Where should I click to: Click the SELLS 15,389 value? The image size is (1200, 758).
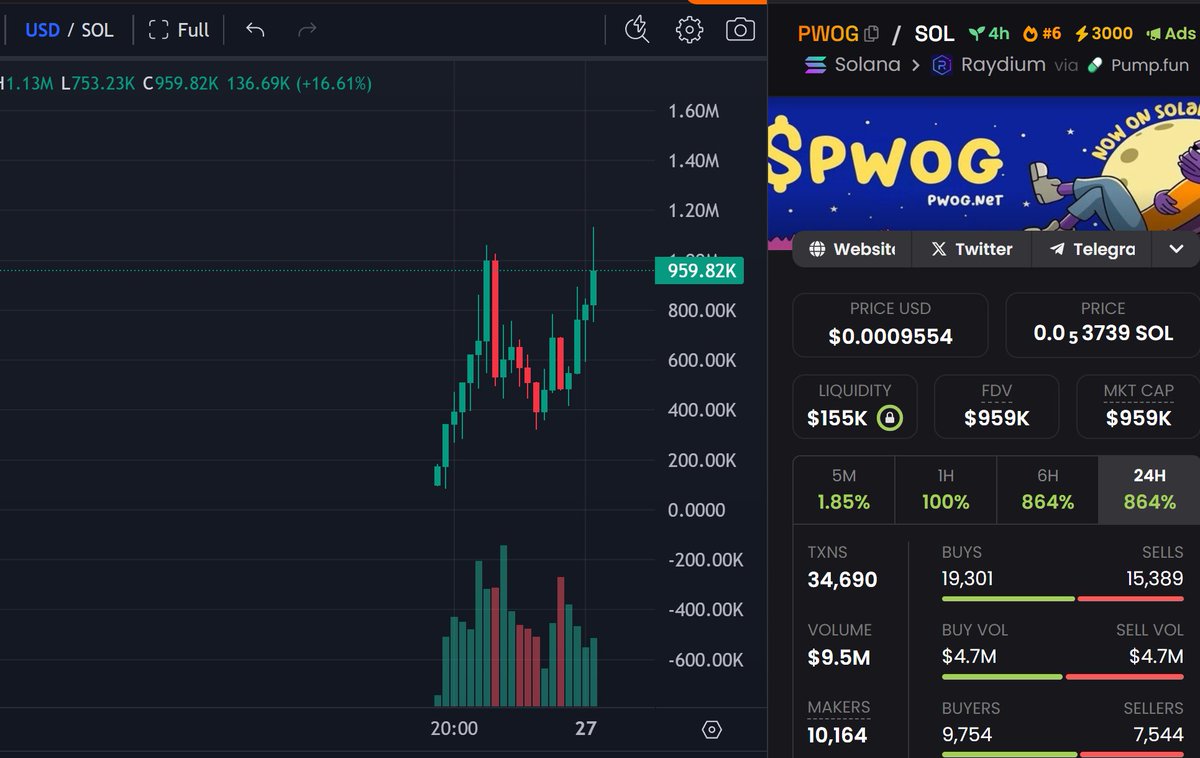pos(1156,578)
